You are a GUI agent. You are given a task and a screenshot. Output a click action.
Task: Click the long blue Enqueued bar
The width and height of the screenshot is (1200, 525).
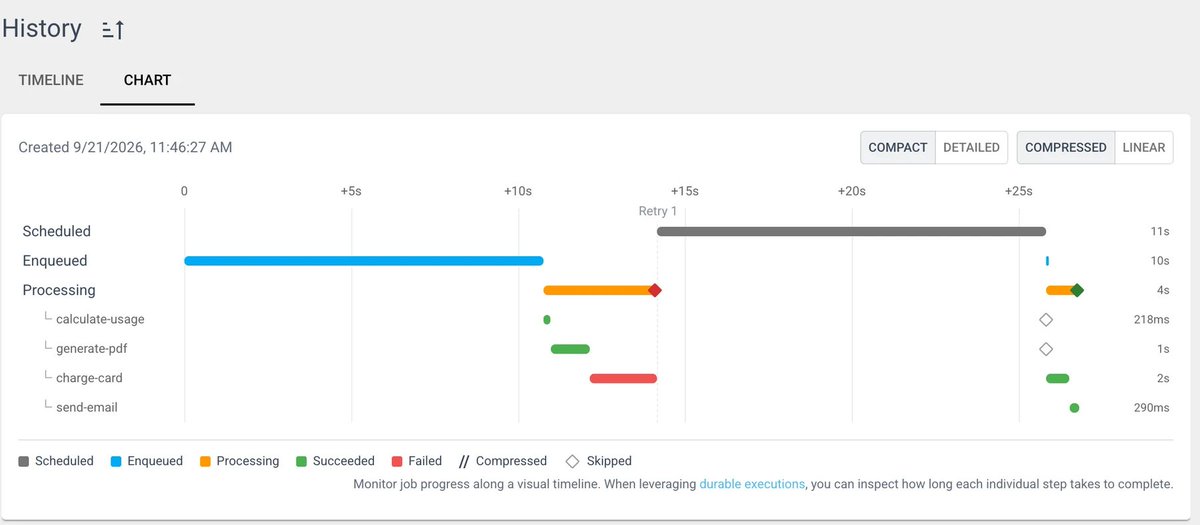[364, 261]
